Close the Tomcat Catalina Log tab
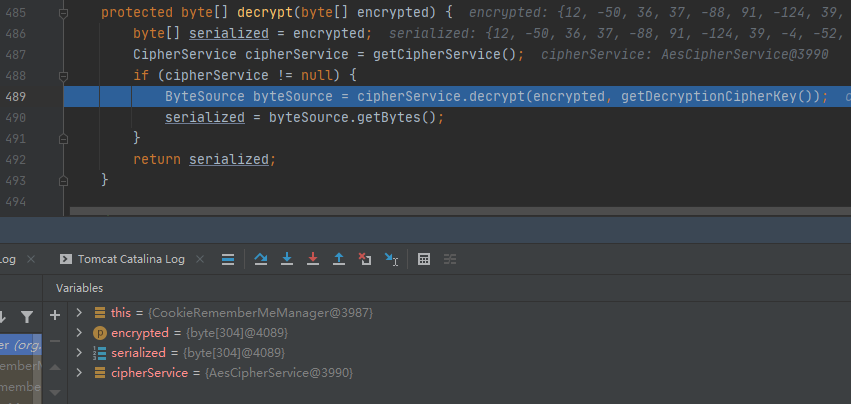Screen dimensions: 851x404 (x=198, y=259)
